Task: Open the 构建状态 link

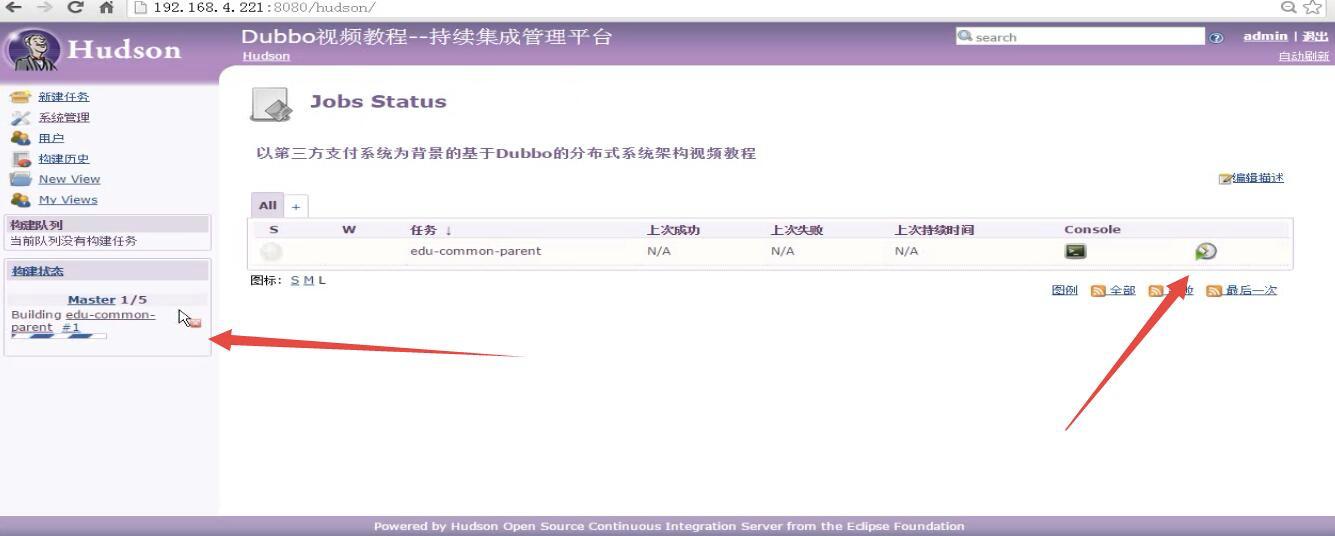Action: pos(37,271)
